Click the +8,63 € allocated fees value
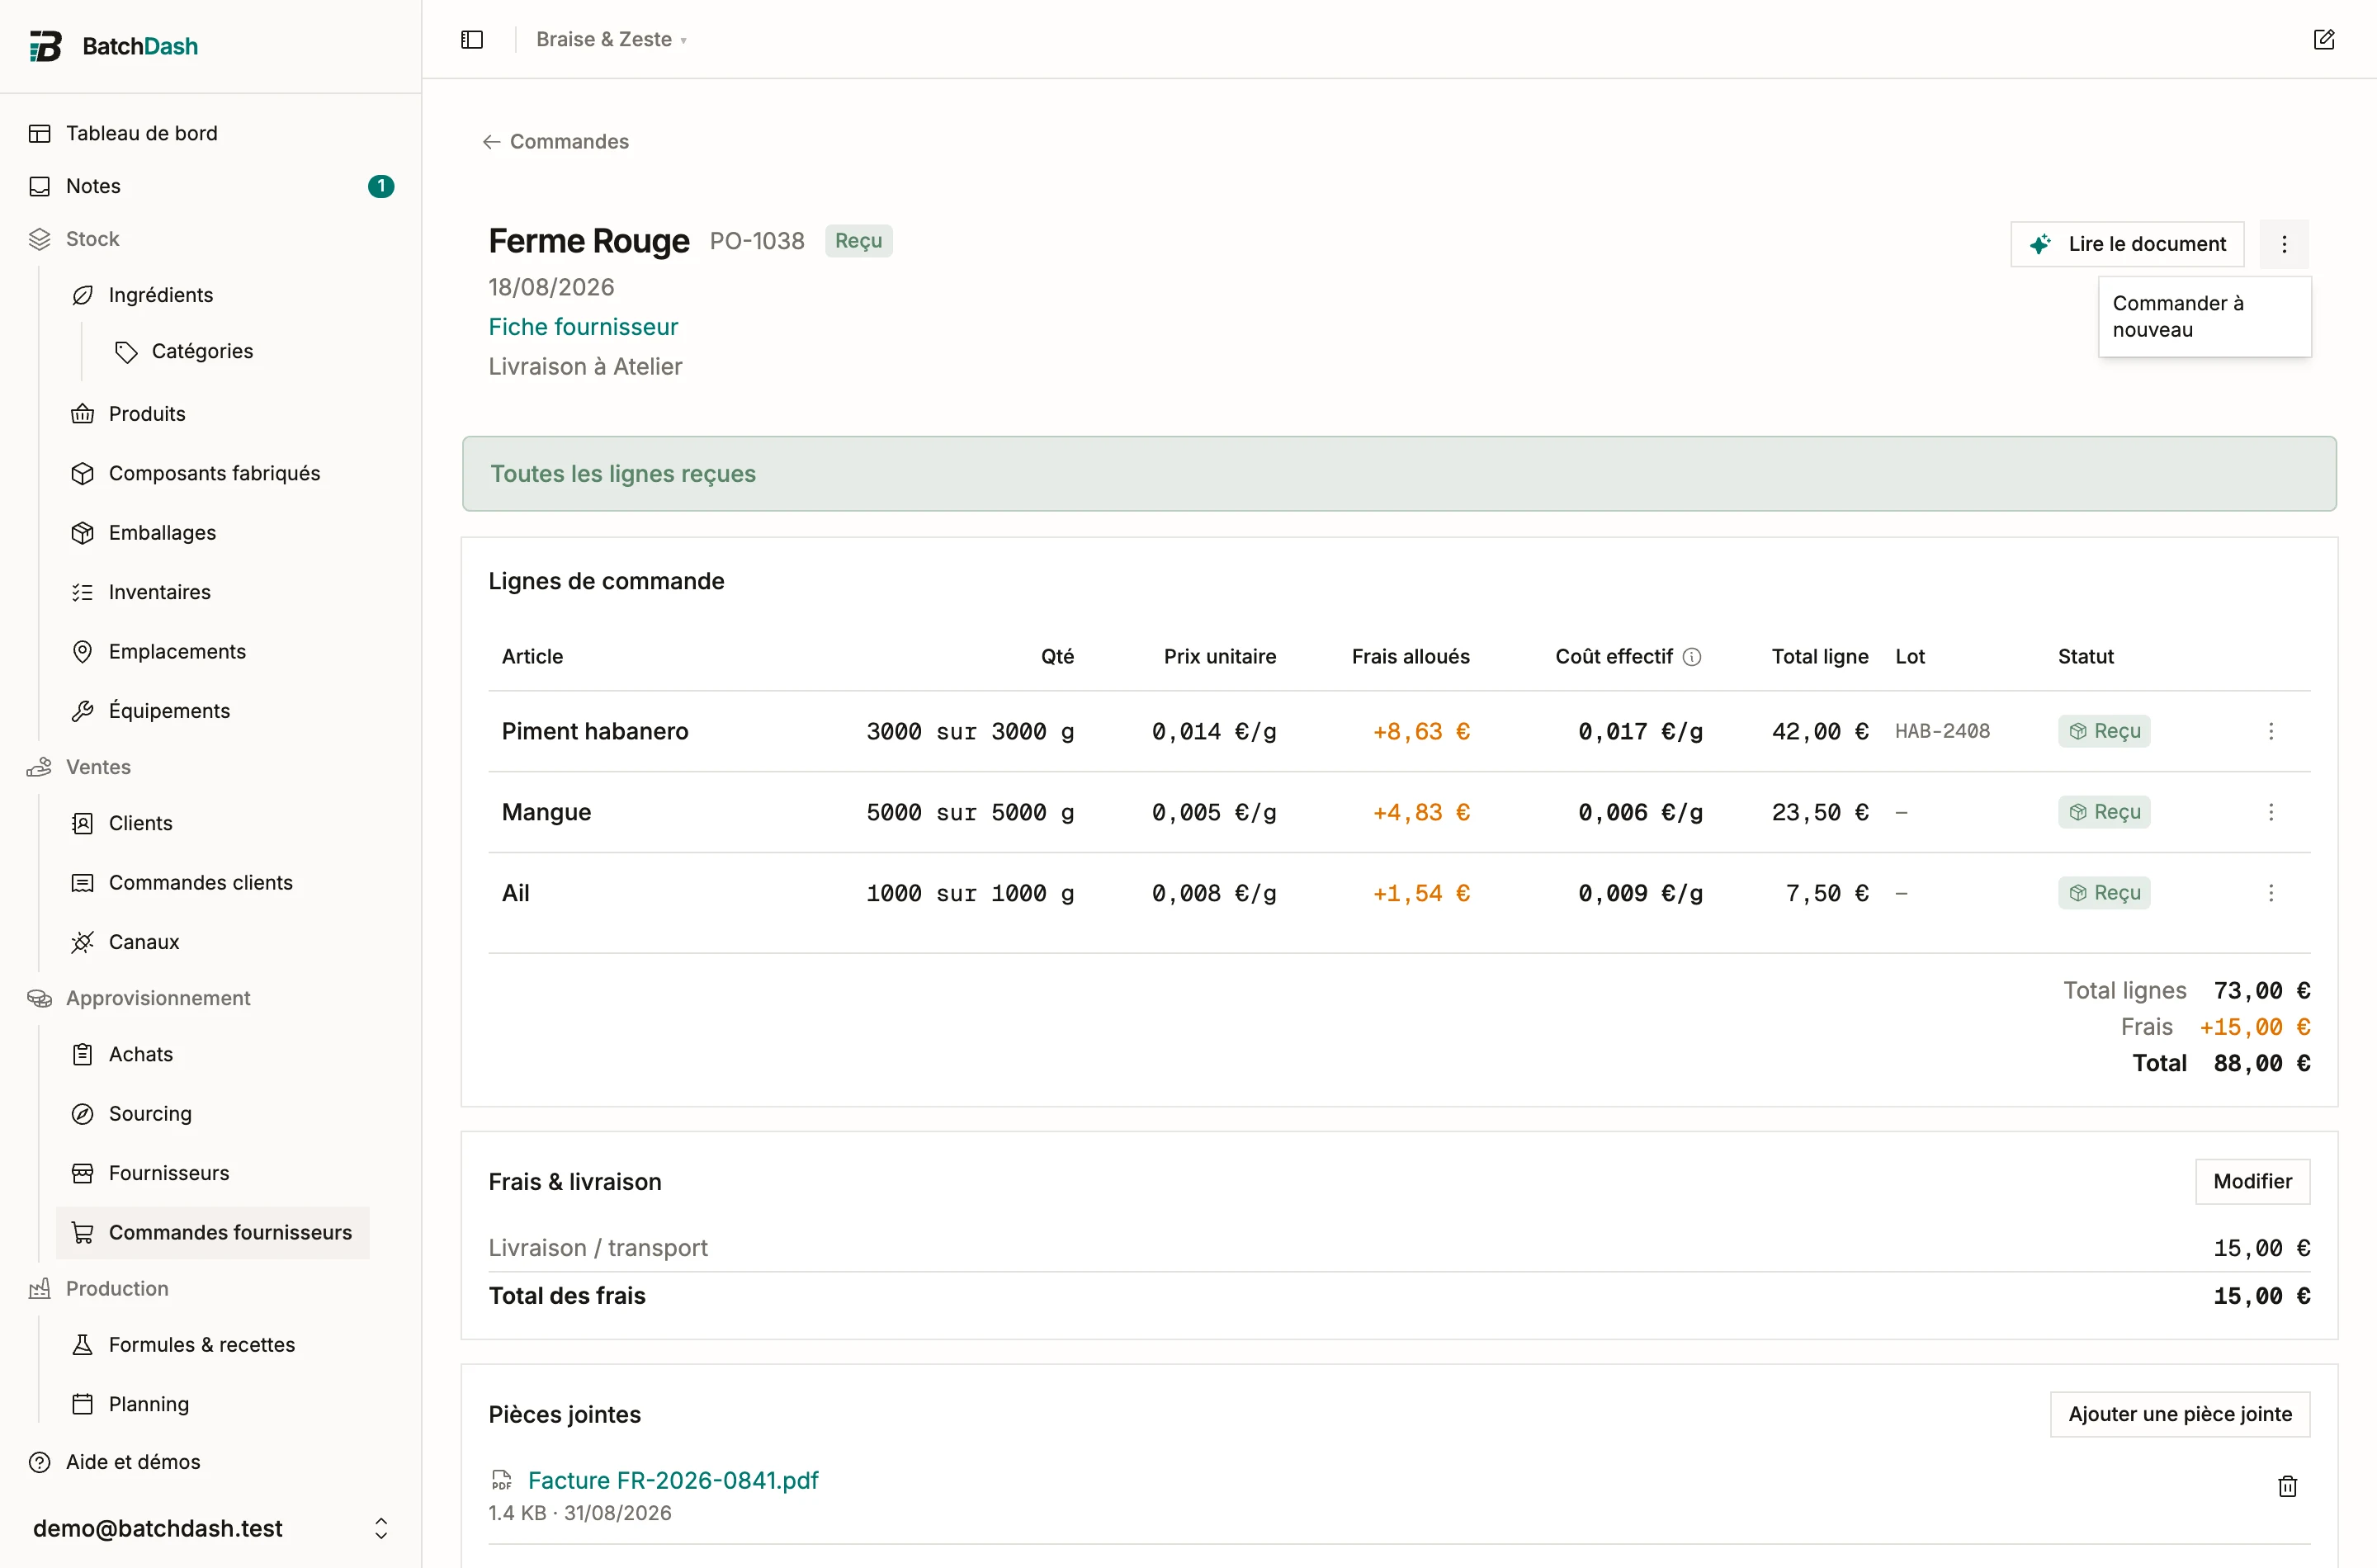Screen dimensions: 2377x1568 point(1421,731)
